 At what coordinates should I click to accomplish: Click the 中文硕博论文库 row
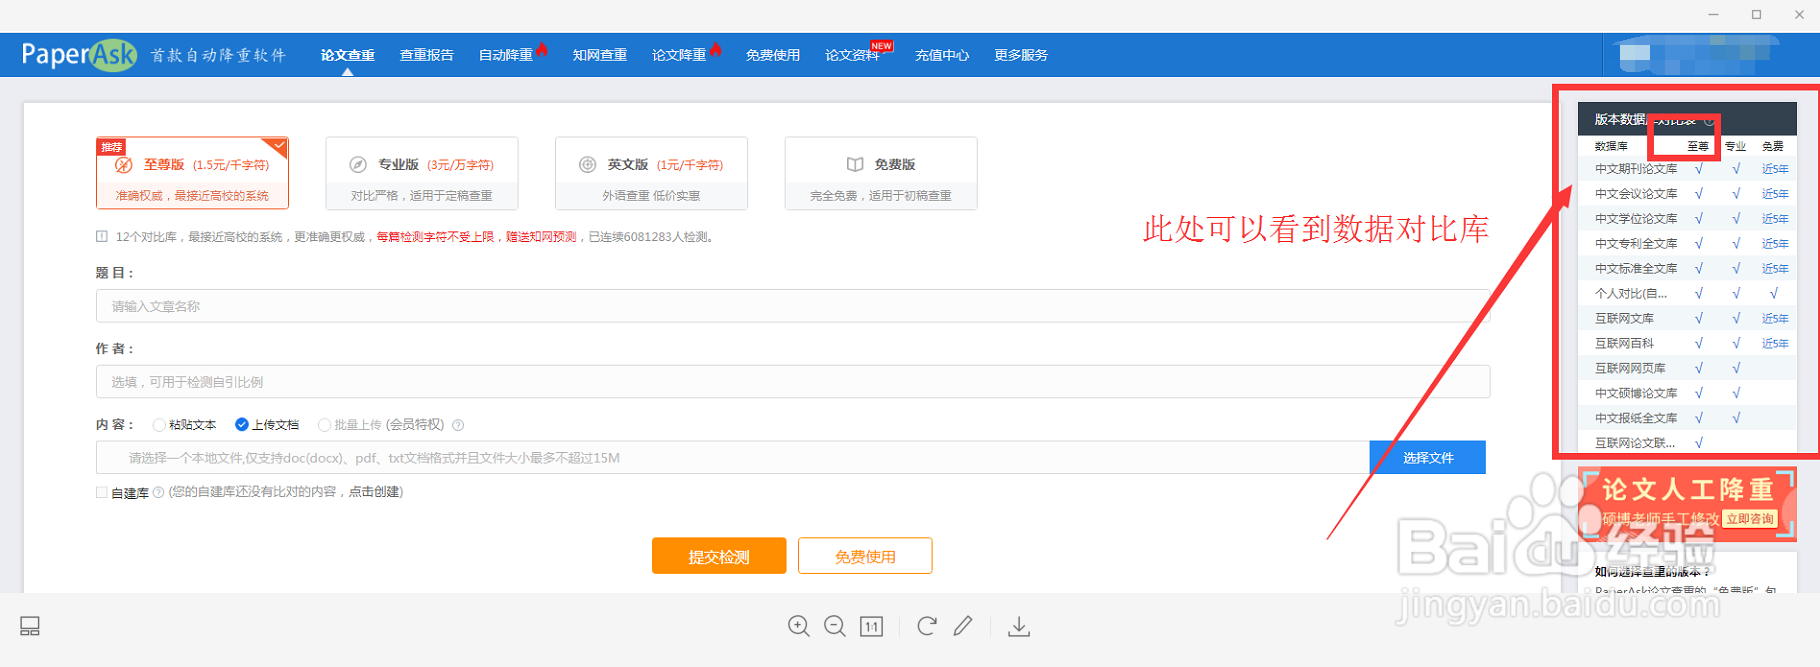[1687, 393]
